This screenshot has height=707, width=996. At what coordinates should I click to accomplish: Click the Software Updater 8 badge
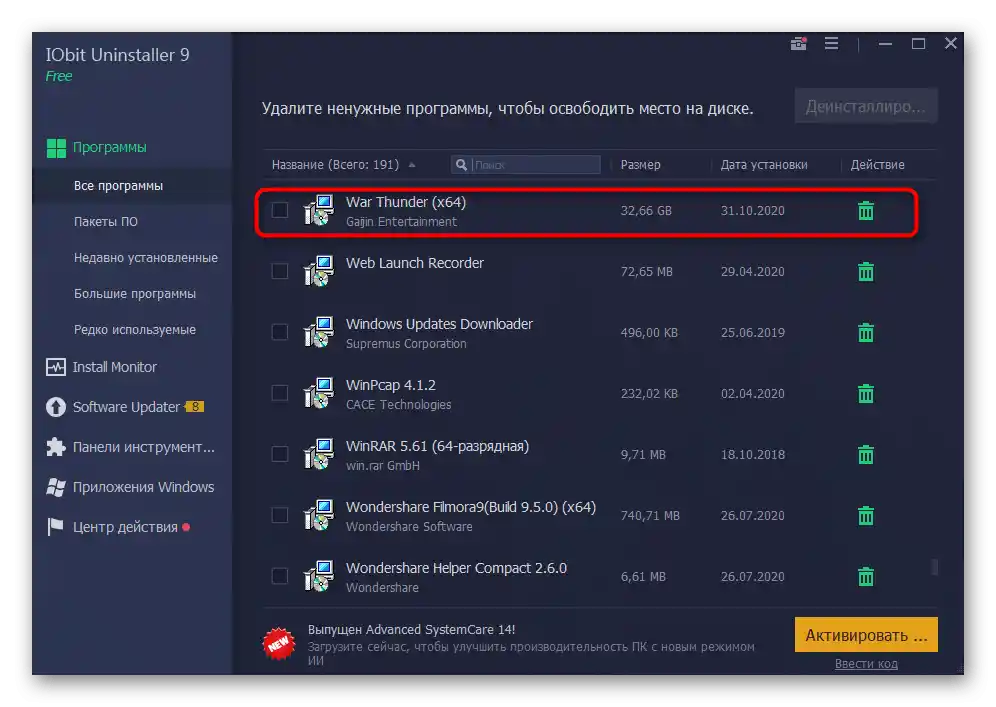tap(194, 407)
